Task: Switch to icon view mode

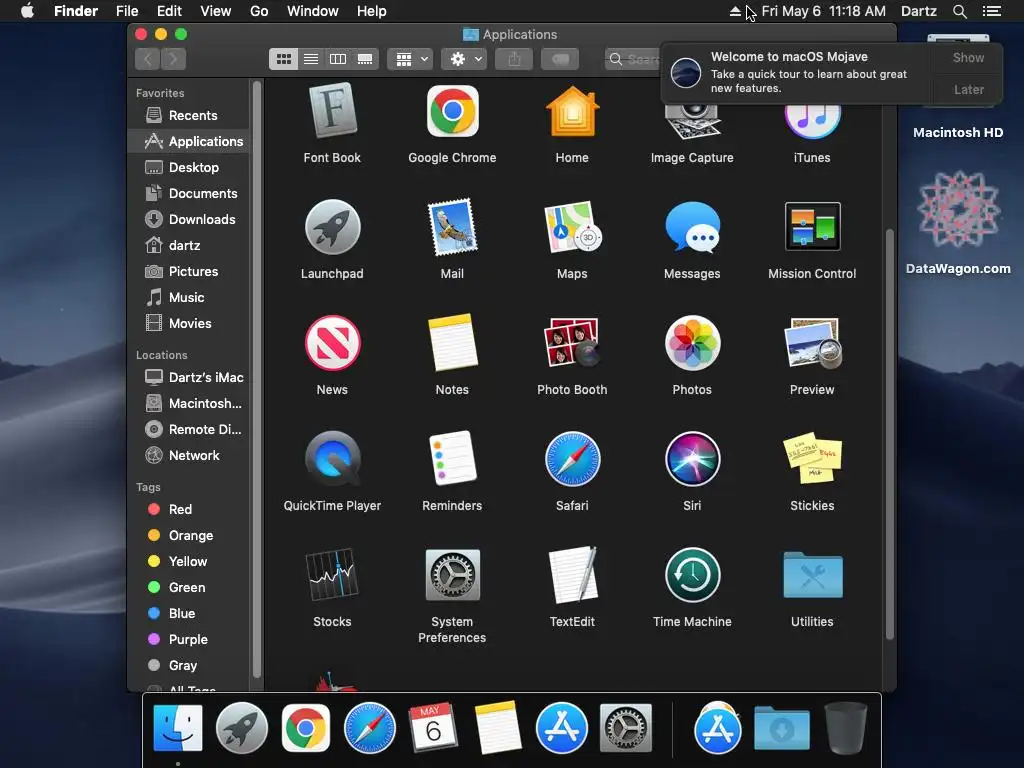Action: [x=283, y=59]
